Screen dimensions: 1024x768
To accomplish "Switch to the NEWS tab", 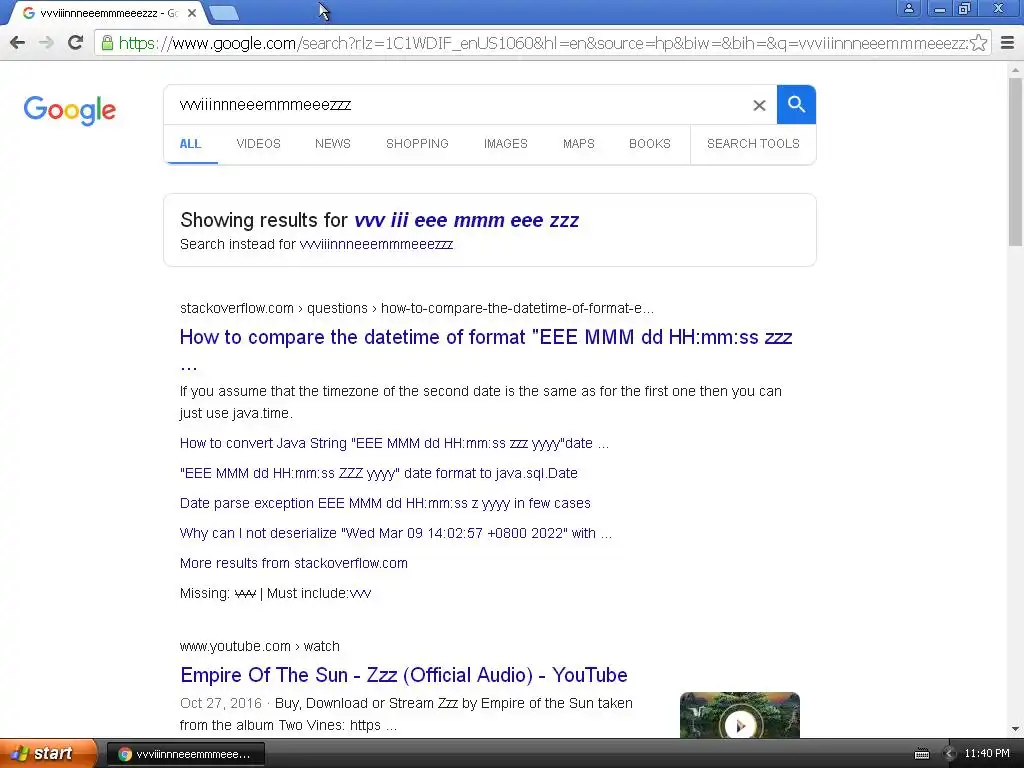I will [333, 144].
